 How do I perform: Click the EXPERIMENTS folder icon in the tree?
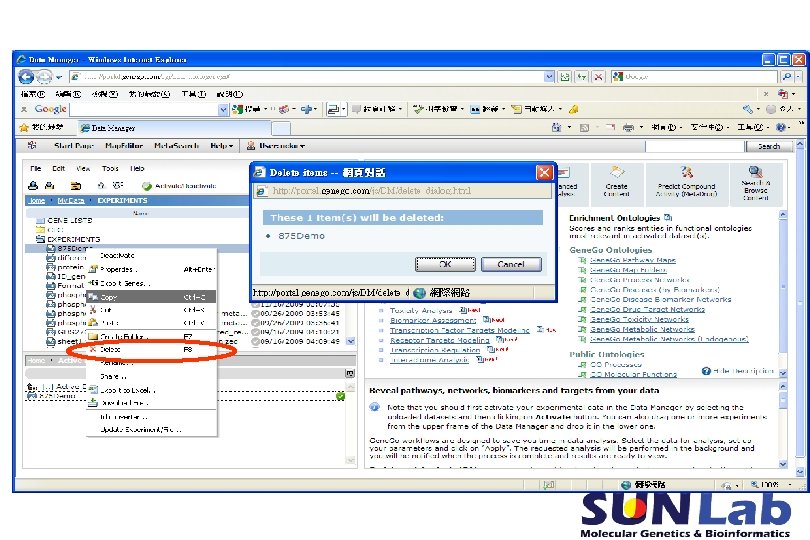point(40,239)
